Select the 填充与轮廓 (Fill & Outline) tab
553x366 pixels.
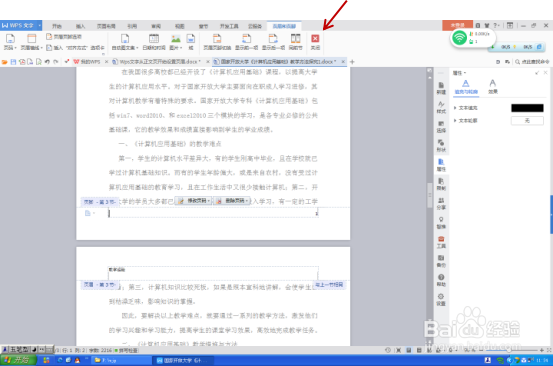[466, 87]
